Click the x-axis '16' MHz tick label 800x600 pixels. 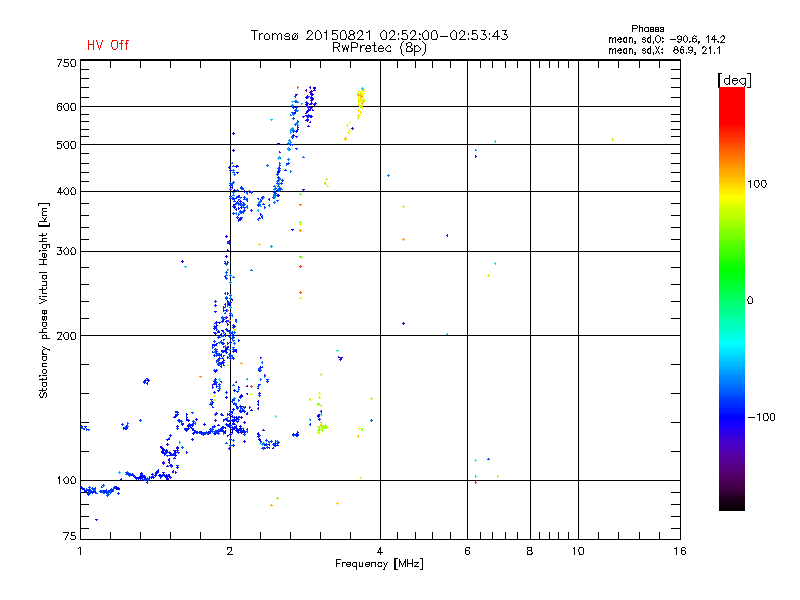click(680, 551)
